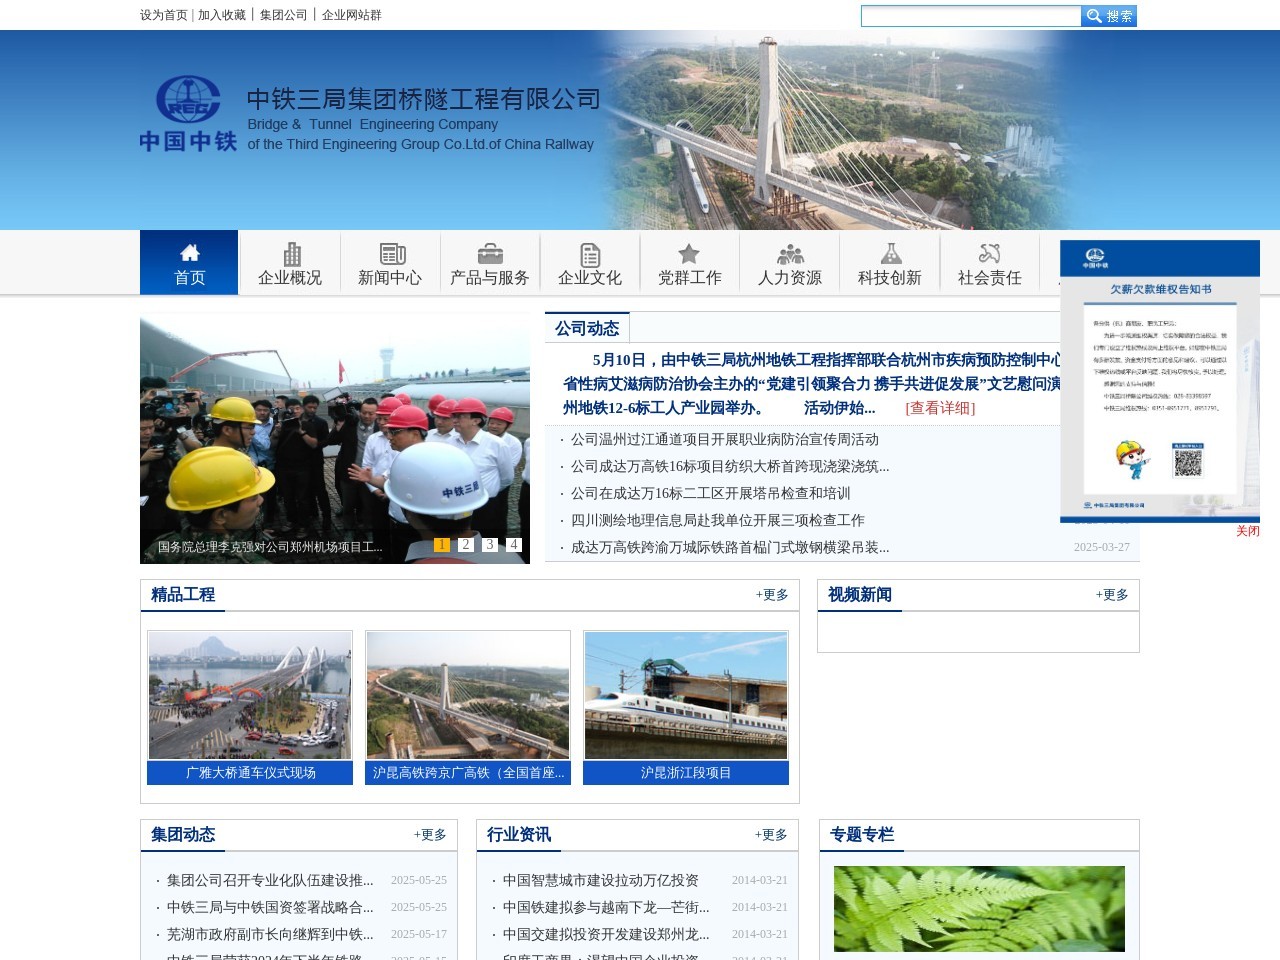Open 人力资源 menu item
Viewport: 1280px width, 960px height.
pyautogui.click(x=790, y=278)
